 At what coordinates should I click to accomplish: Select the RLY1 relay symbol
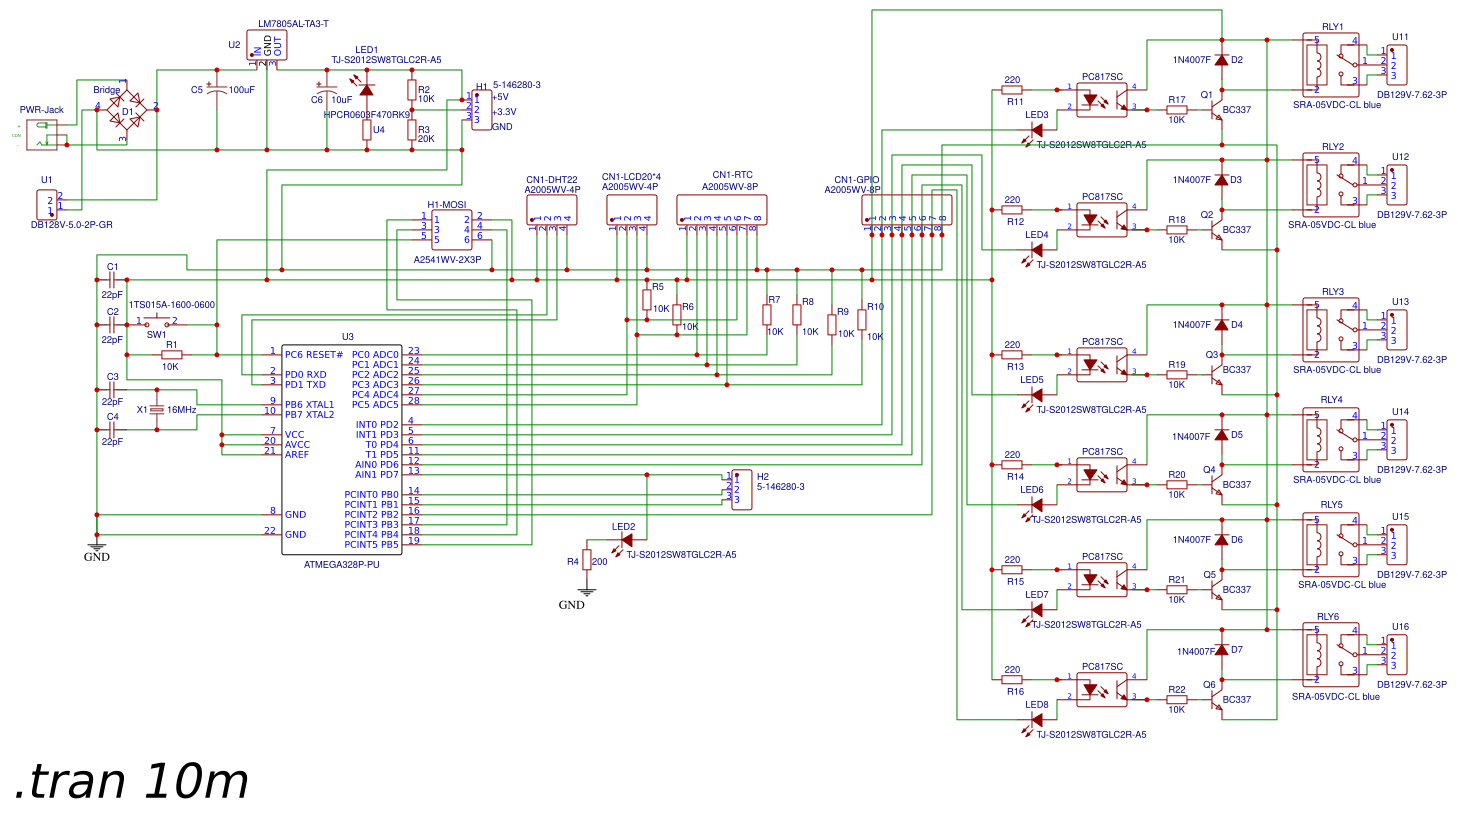point(1332,65)
